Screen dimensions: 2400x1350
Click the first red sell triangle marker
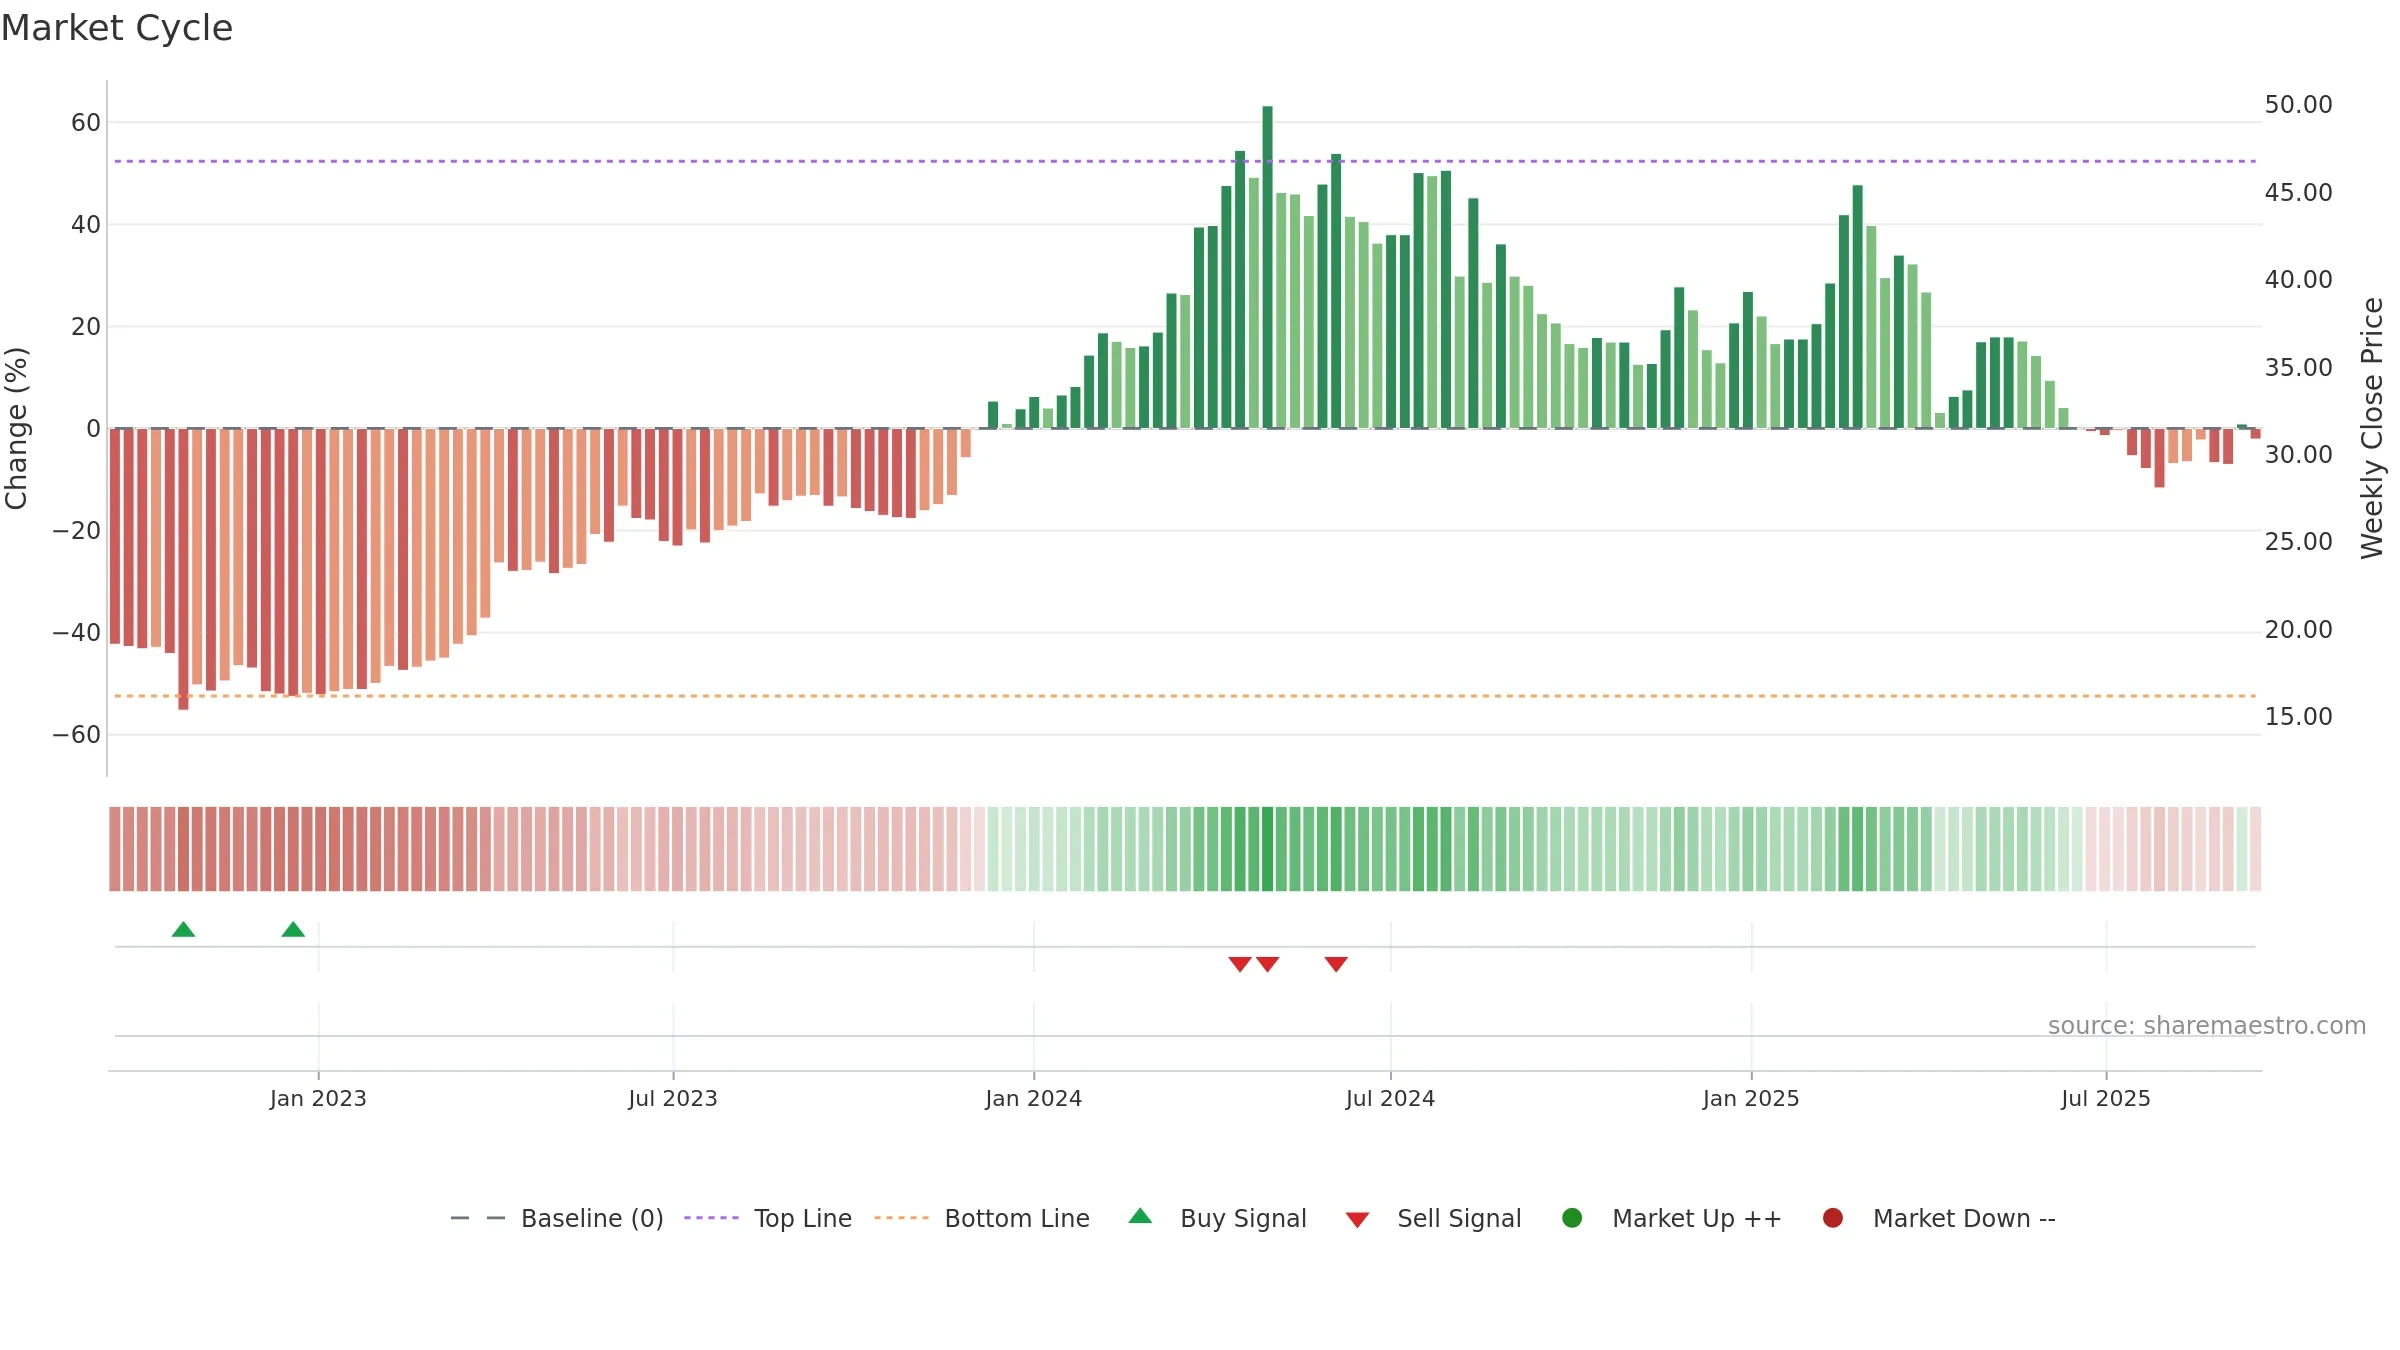[x=1240, y=964]
